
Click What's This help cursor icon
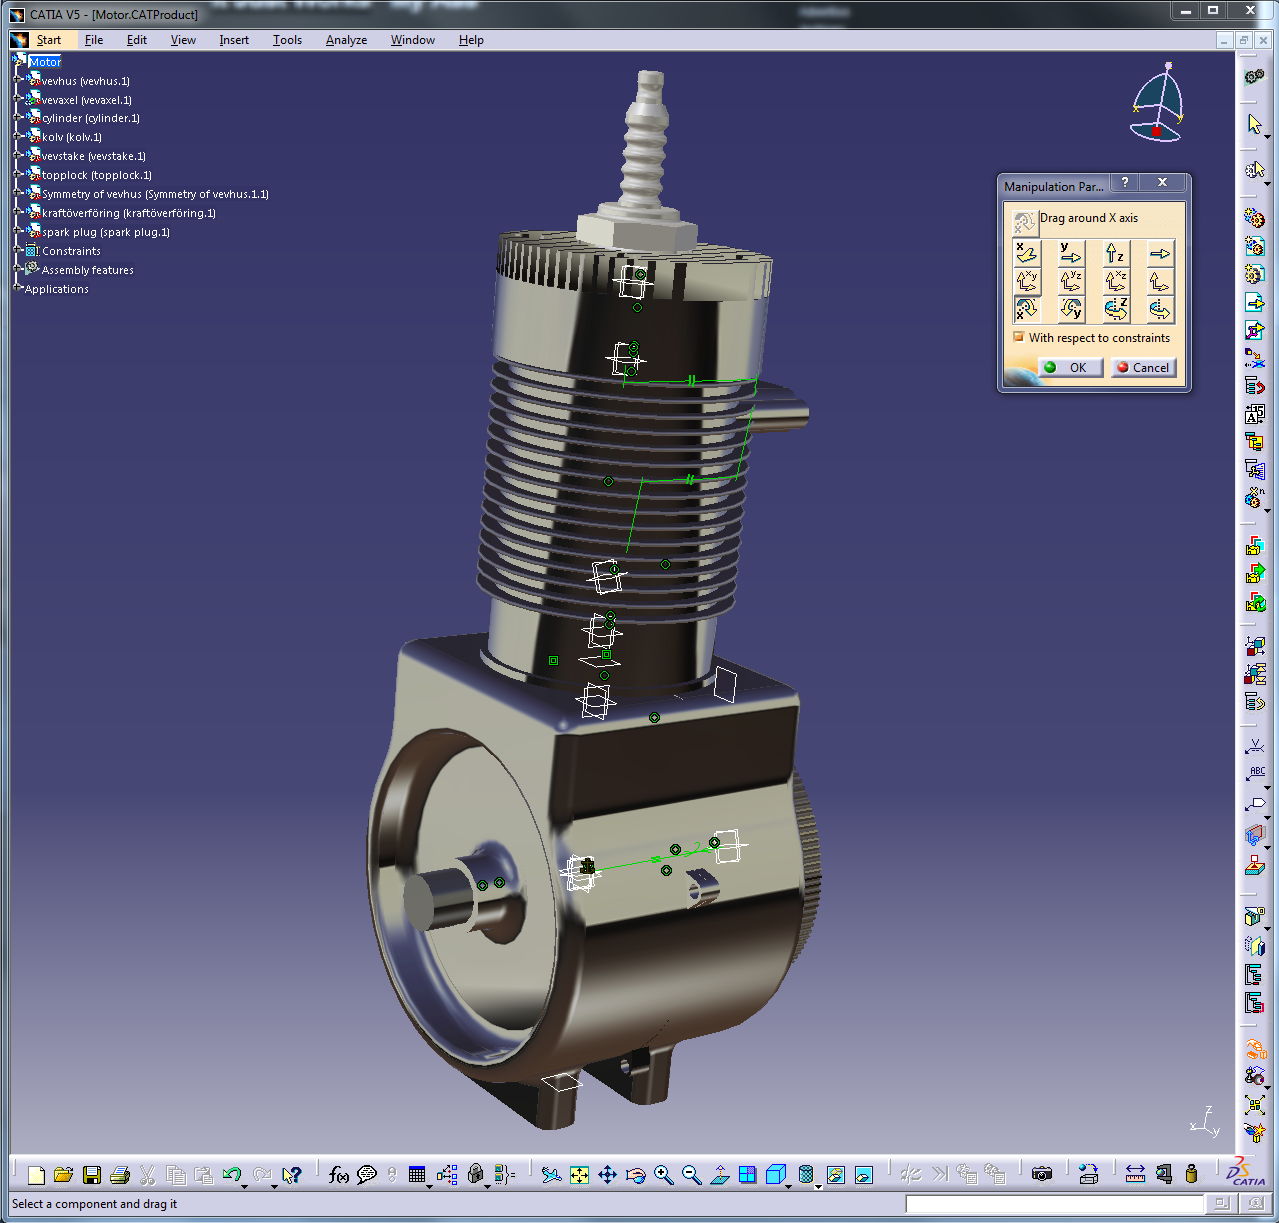[292, 1175]
